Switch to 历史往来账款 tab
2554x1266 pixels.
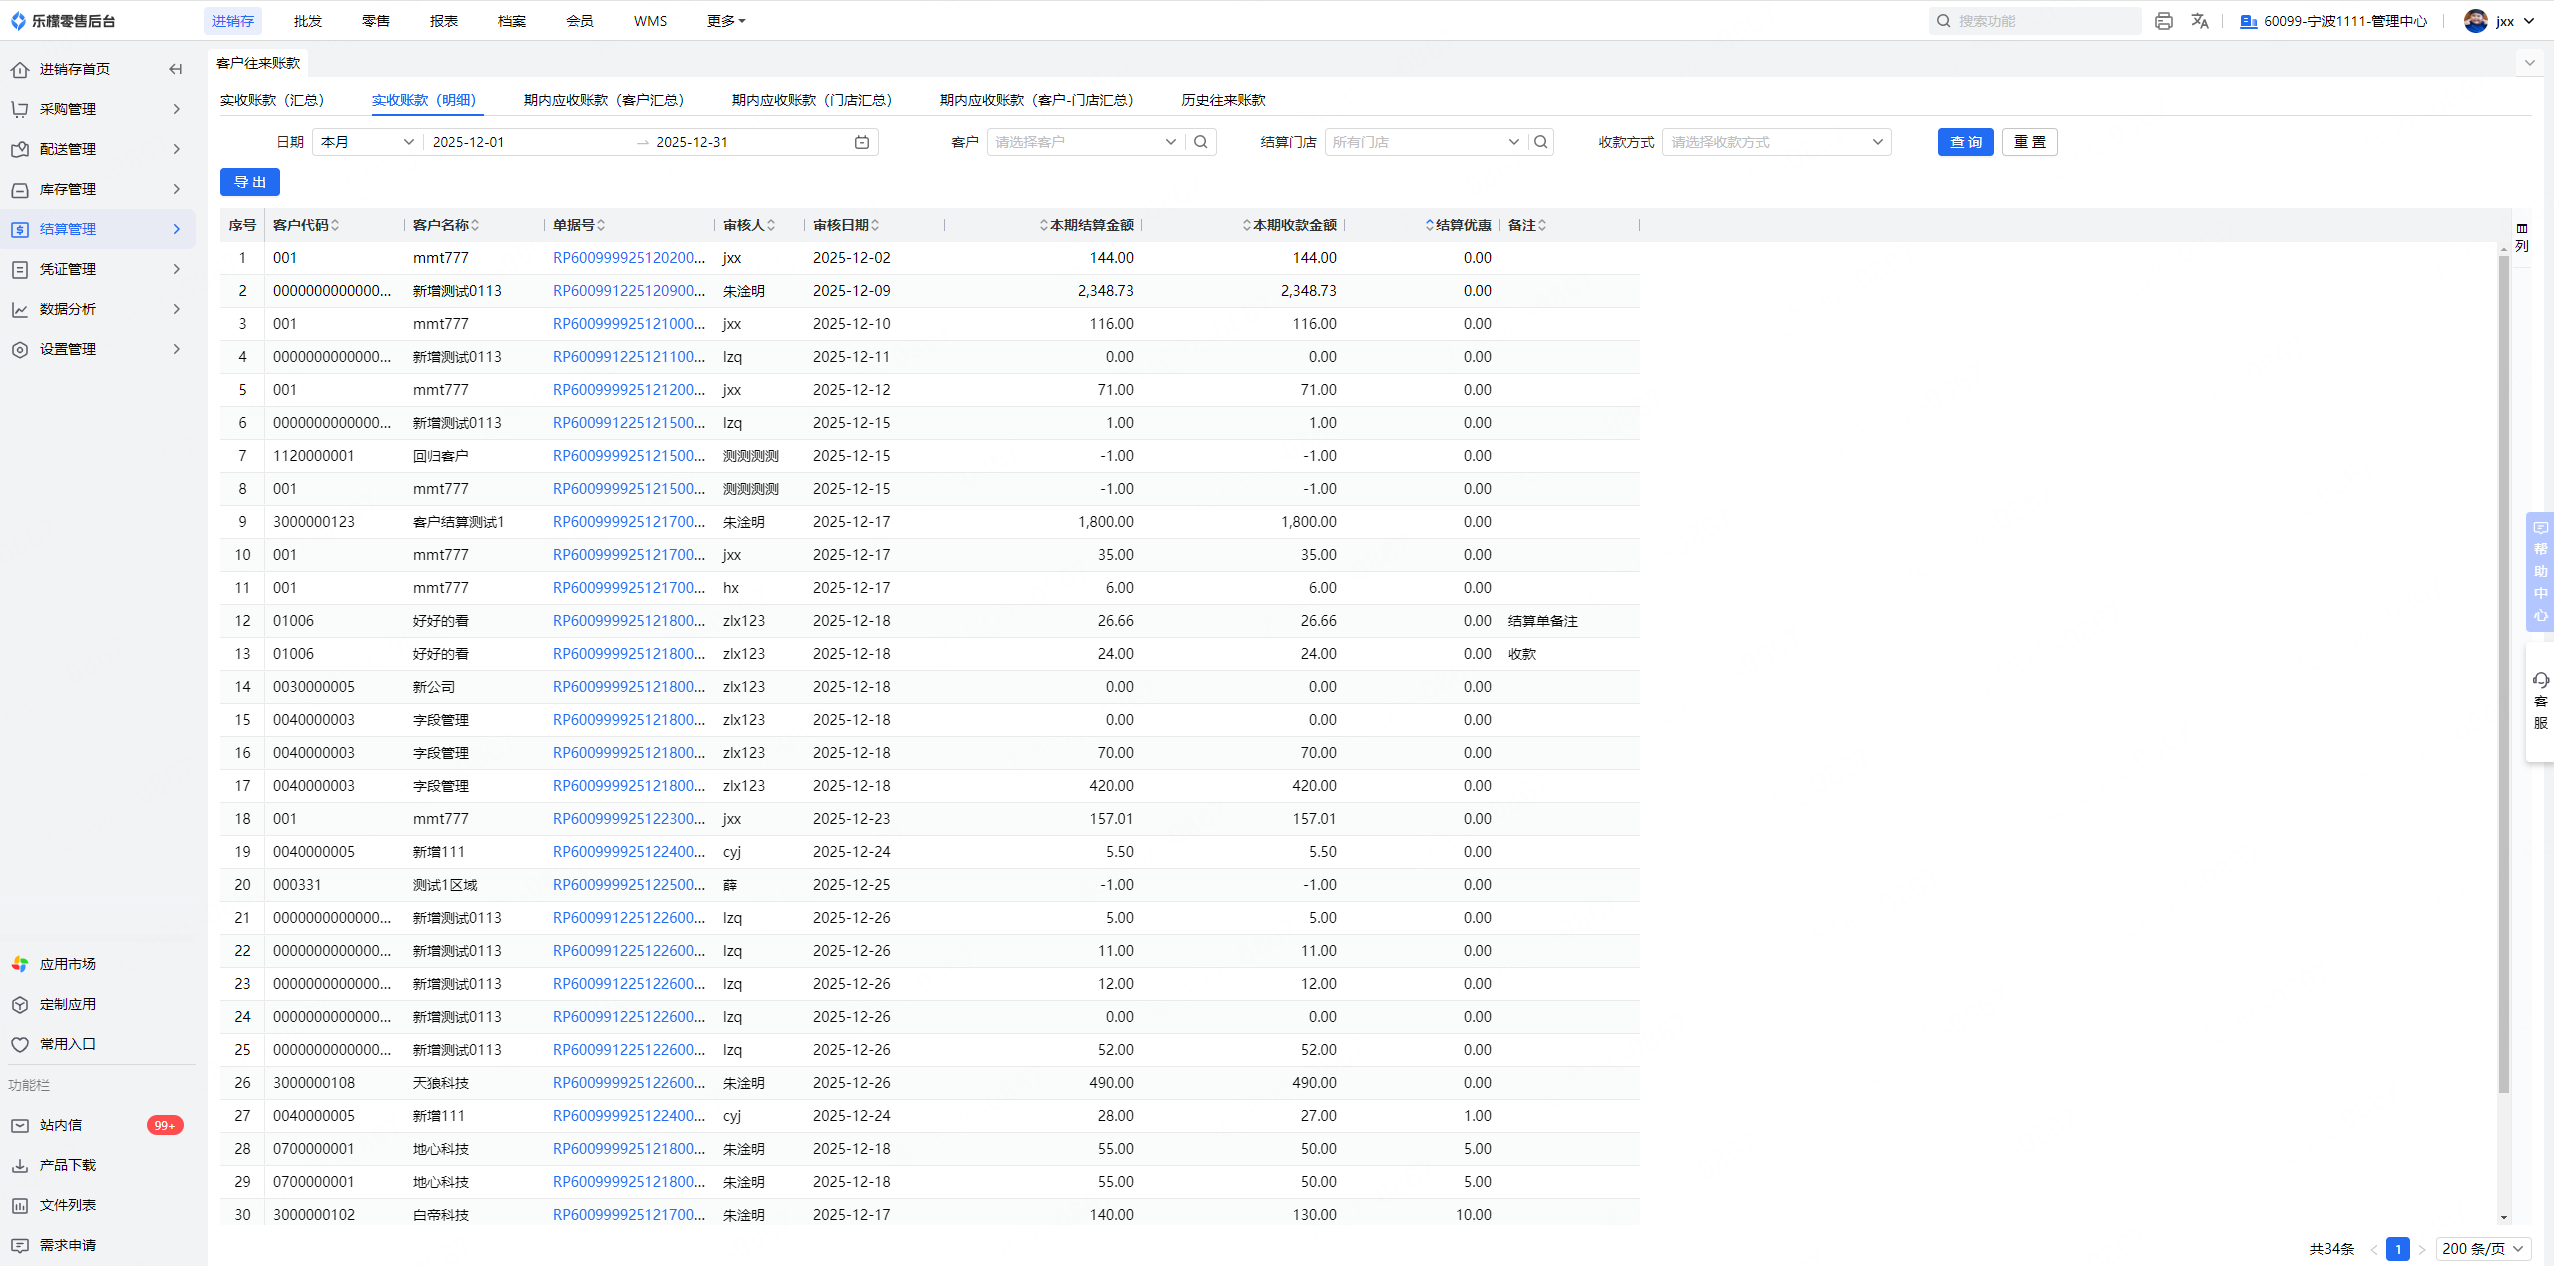click(1222, 100)
